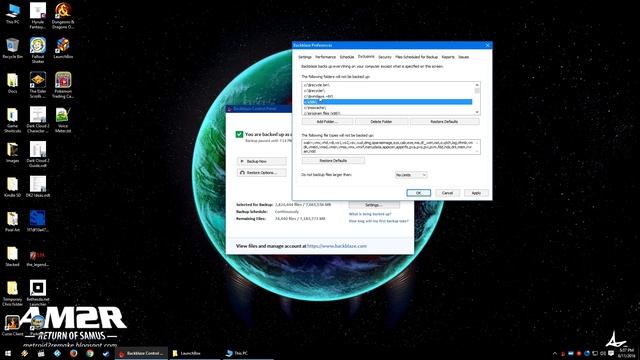Open Kindle SD folder

(13, 187)
